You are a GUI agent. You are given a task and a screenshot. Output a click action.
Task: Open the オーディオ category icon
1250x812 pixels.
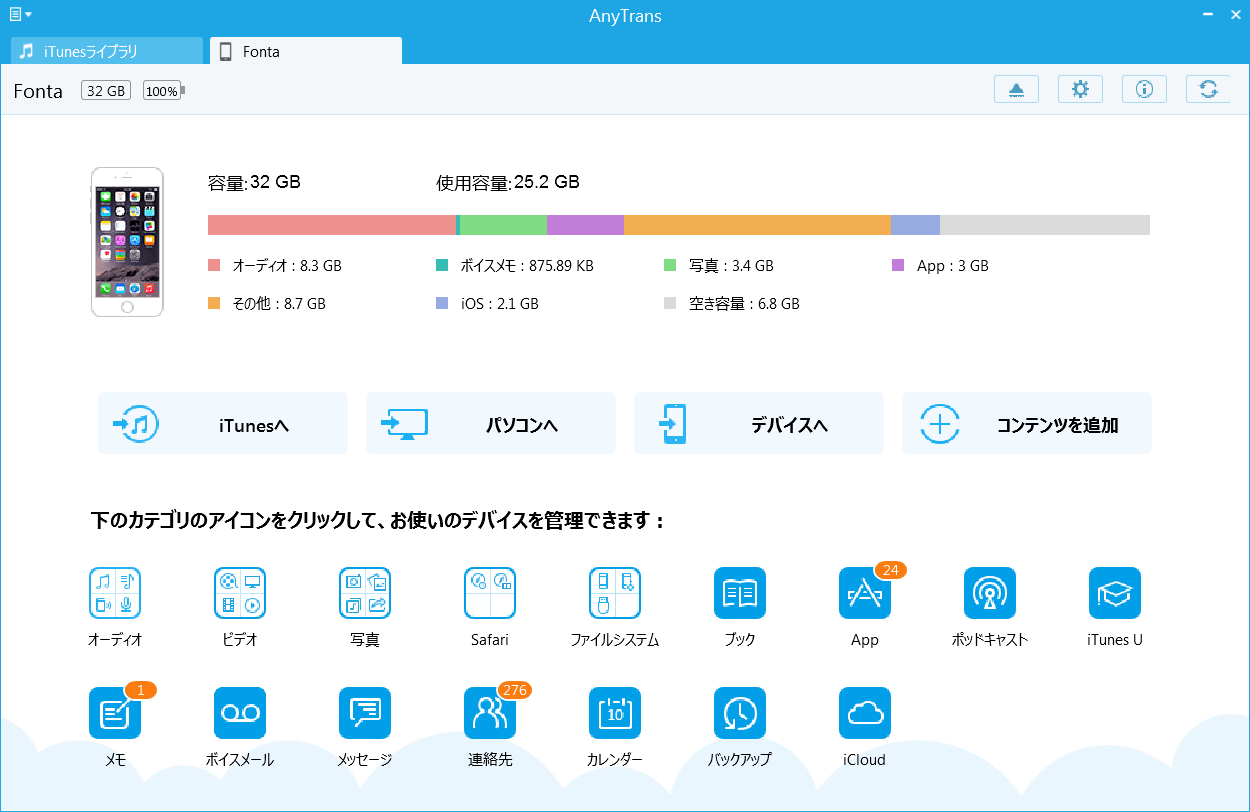tap(115, 593)
